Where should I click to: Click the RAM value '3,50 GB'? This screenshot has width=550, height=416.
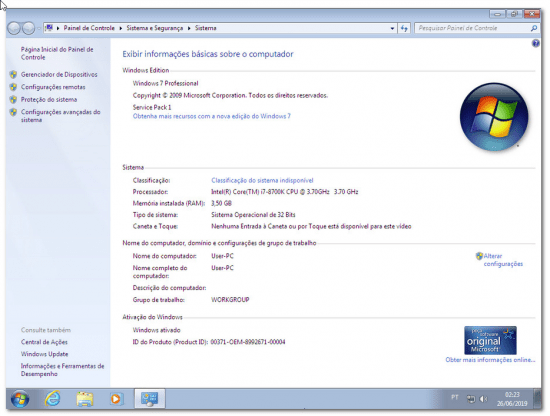pos(221,203)
